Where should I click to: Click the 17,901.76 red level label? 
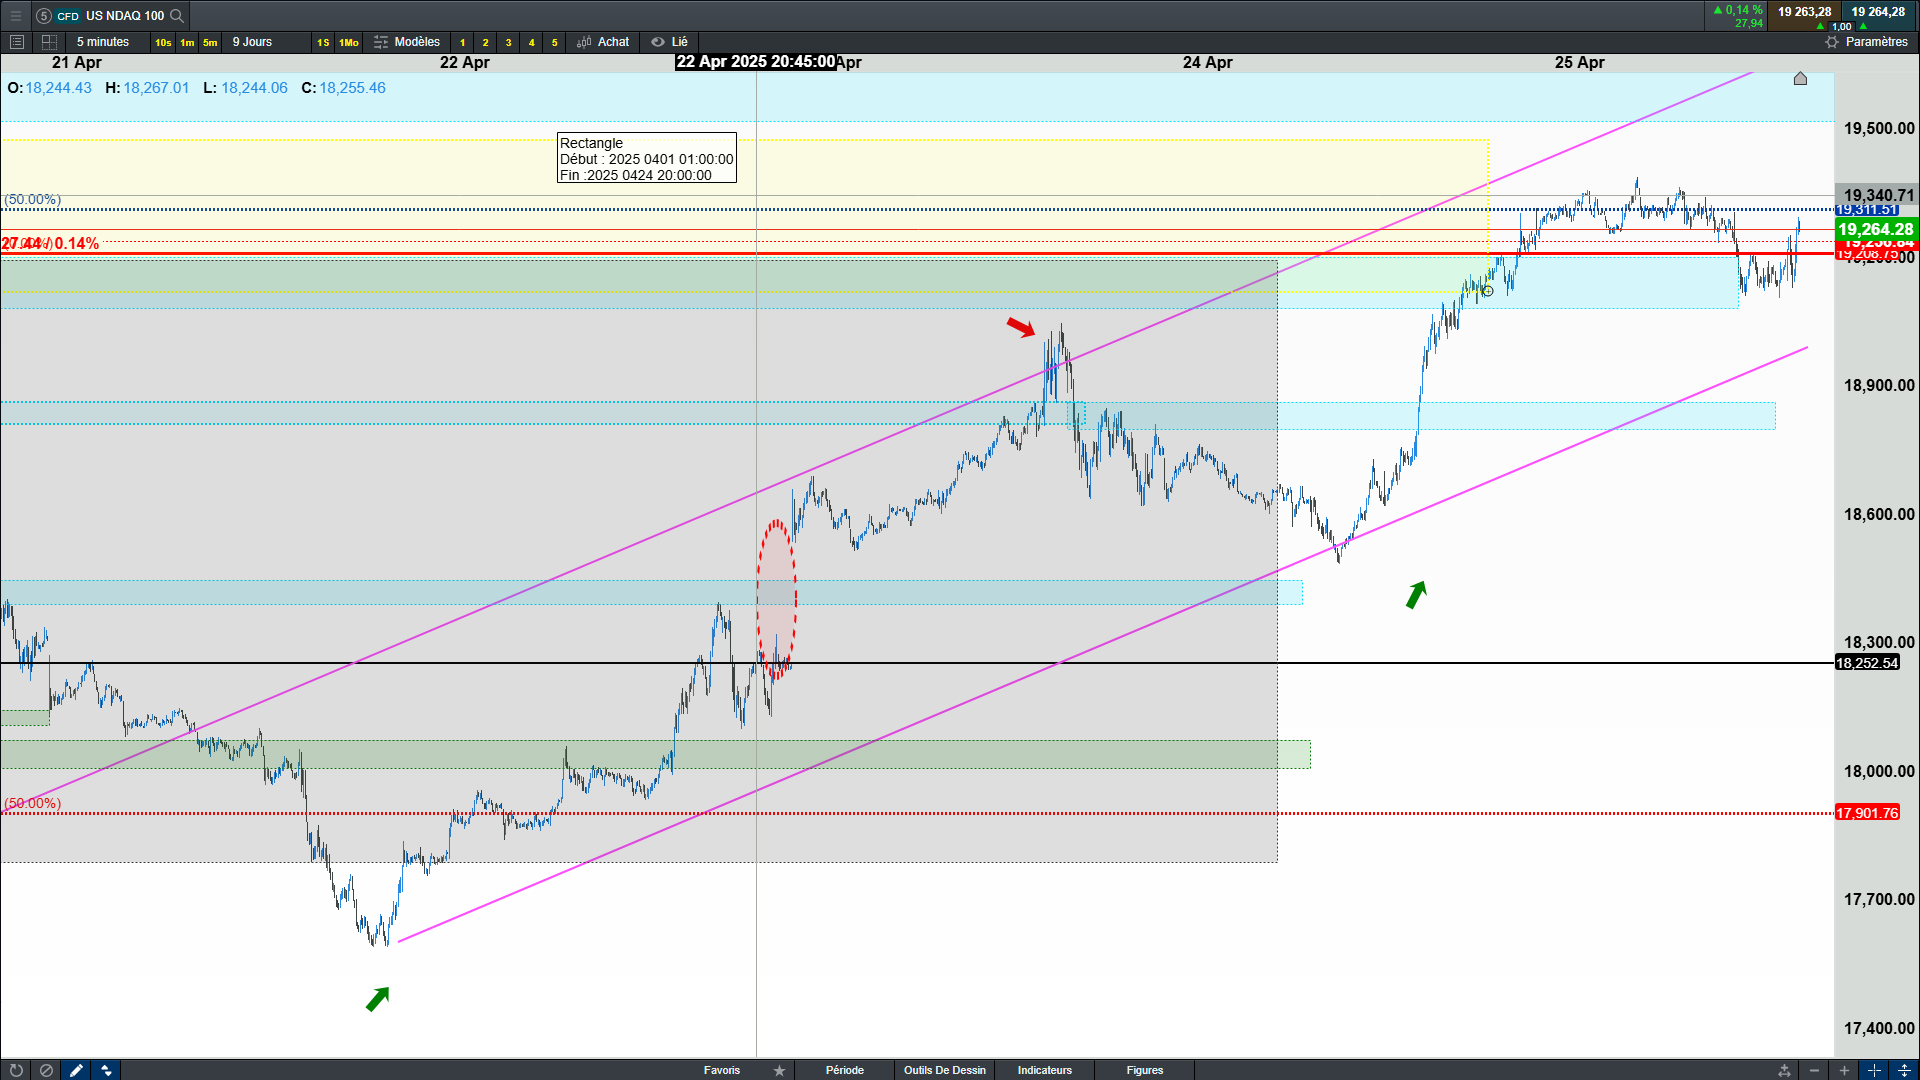click(x=1867, y=813)
